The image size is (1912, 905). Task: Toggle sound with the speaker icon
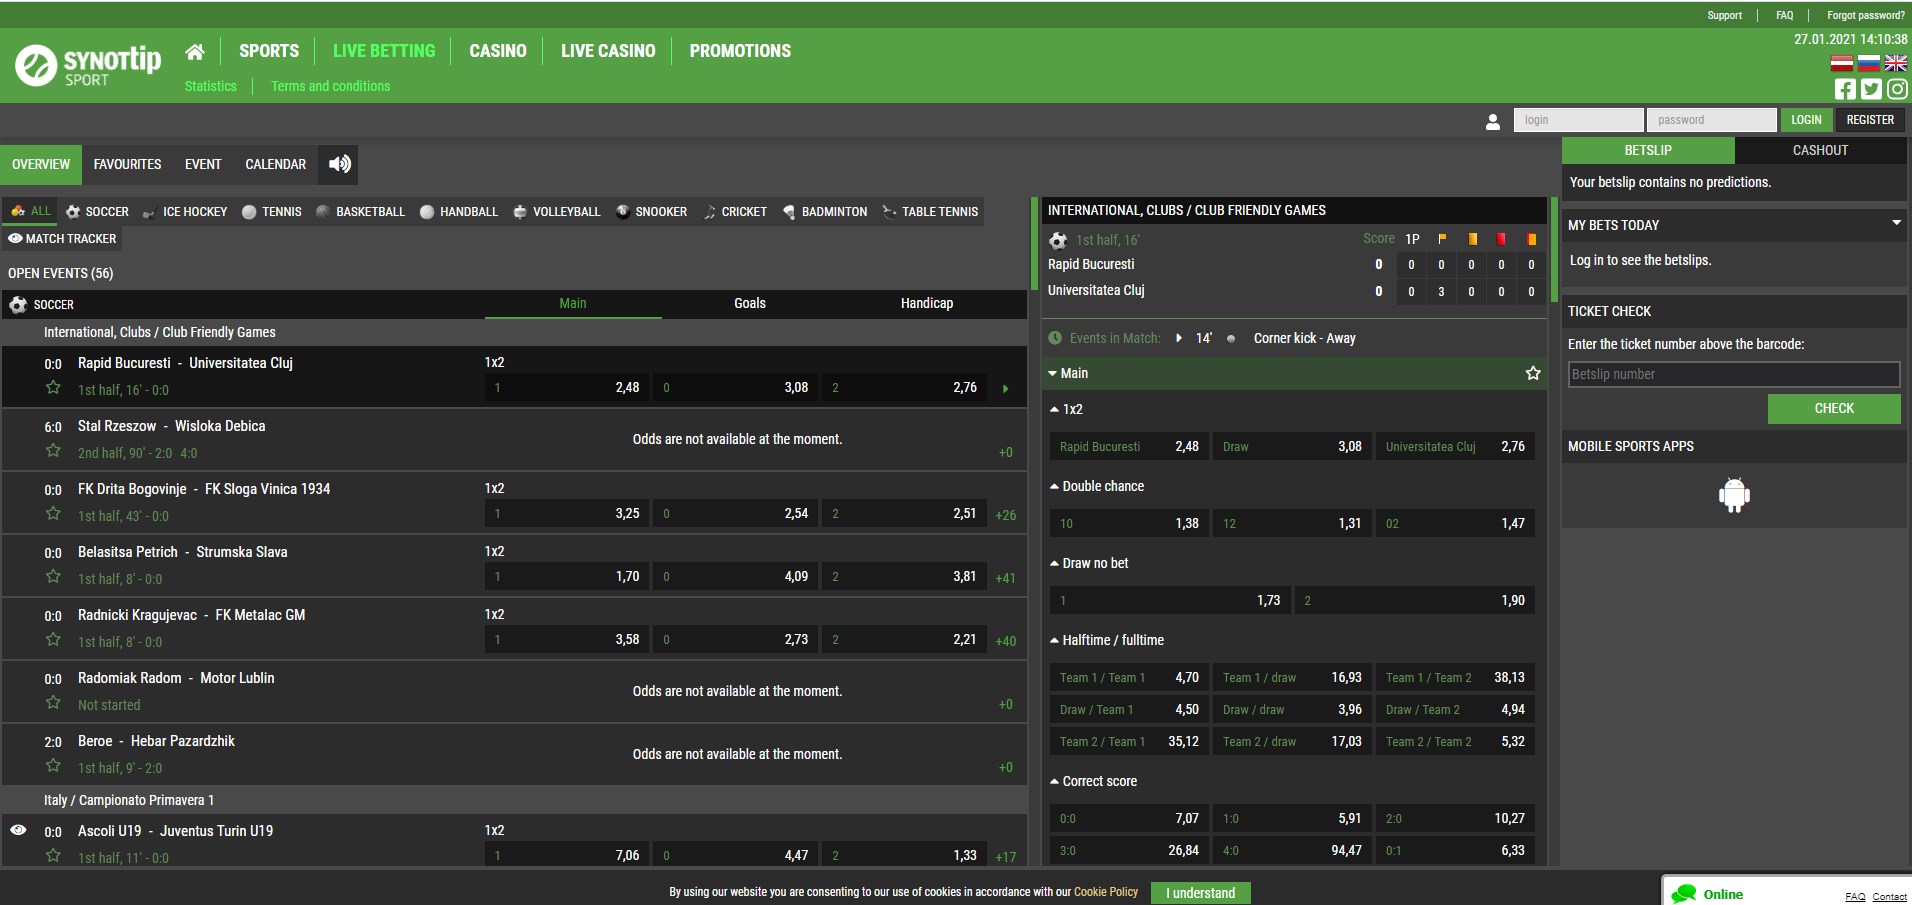click(x=340, y=164)
